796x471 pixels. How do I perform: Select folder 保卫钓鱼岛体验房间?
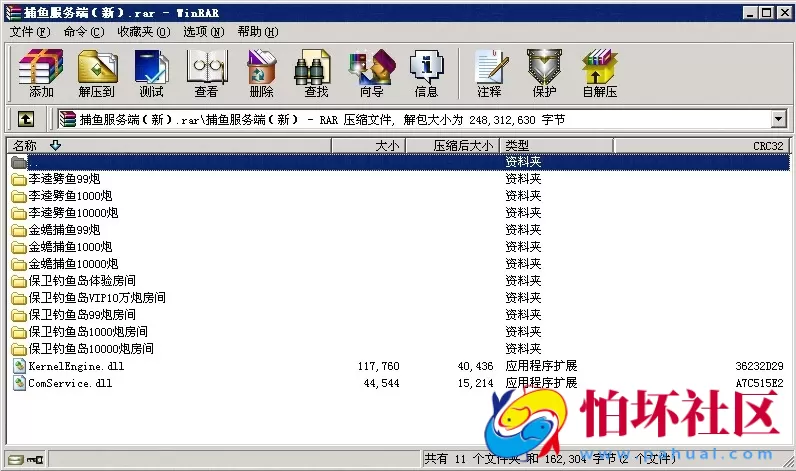pos(82,281)
